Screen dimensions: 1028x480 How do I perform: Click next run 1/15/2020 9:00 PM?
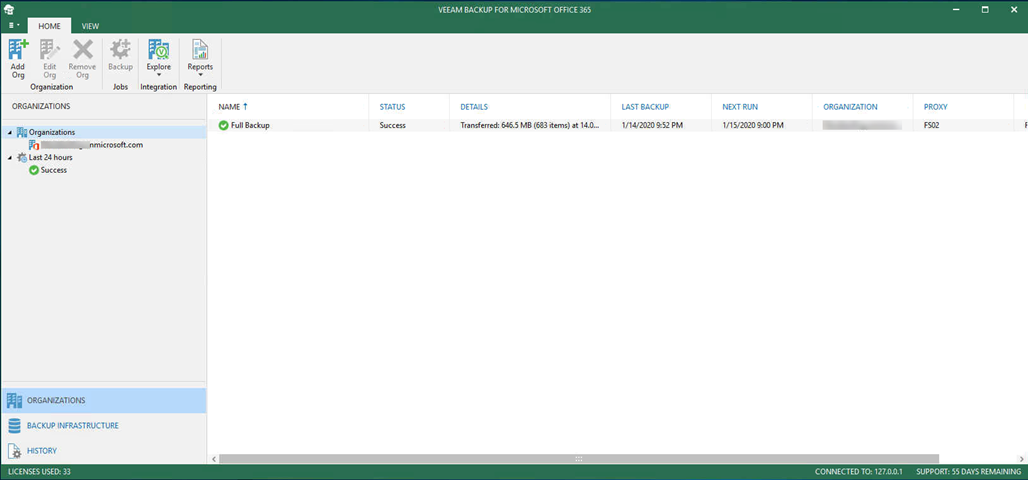(x=753, y=125)
